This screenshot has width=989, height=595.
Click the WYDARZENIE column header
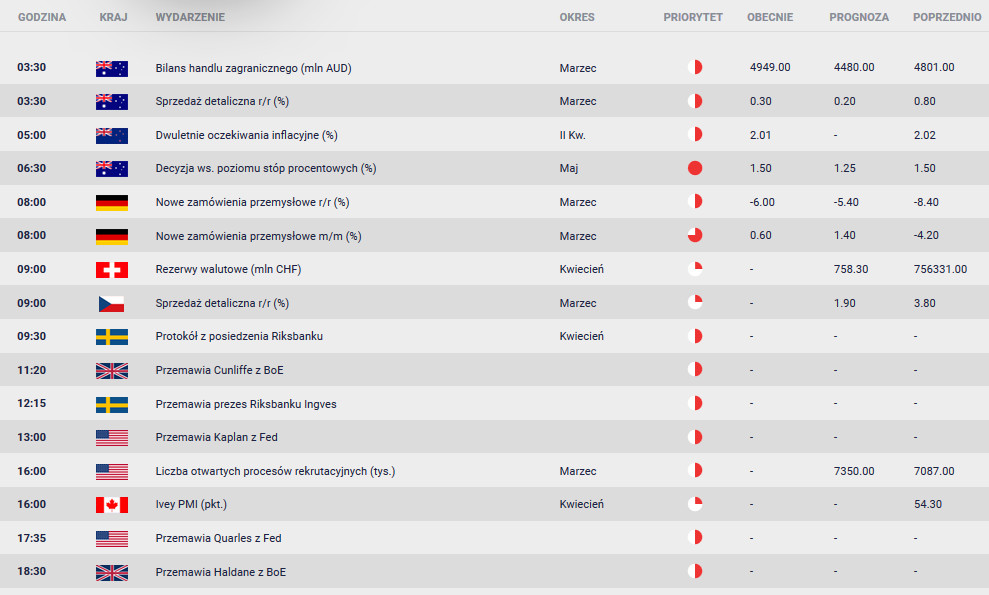tap(190, 18)
